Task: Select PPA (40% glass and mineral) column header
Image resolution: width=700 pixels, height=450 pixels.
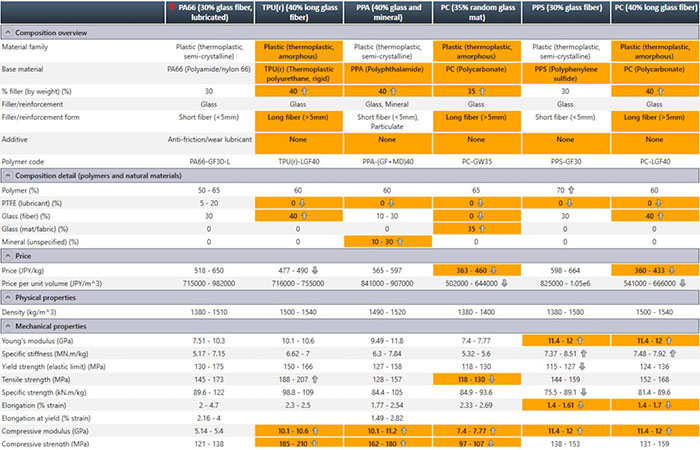Action: pyautogui.click(x=388, y=12)
